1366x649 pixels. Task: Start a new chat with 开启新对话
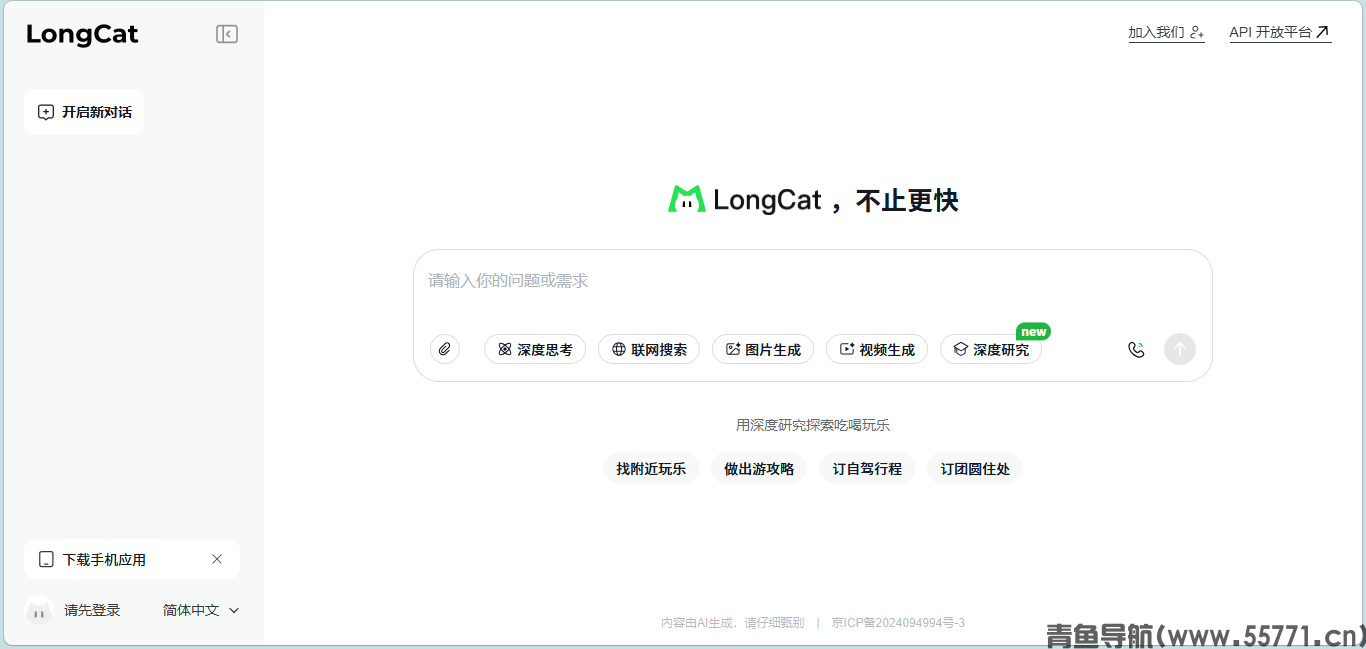click(84, 112)
